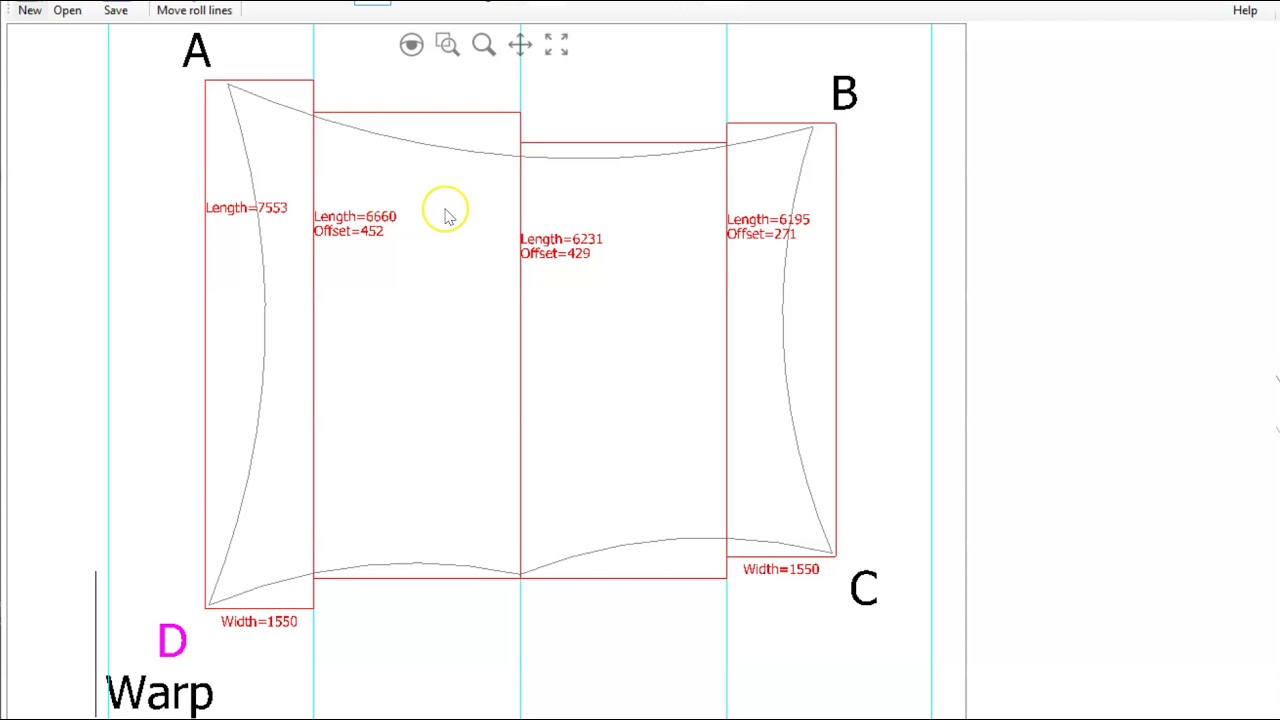Image resolution: width=1280 pixels, height=720 pixels.
Task: Click the Offset=271 label
Action: coord(761,234)
